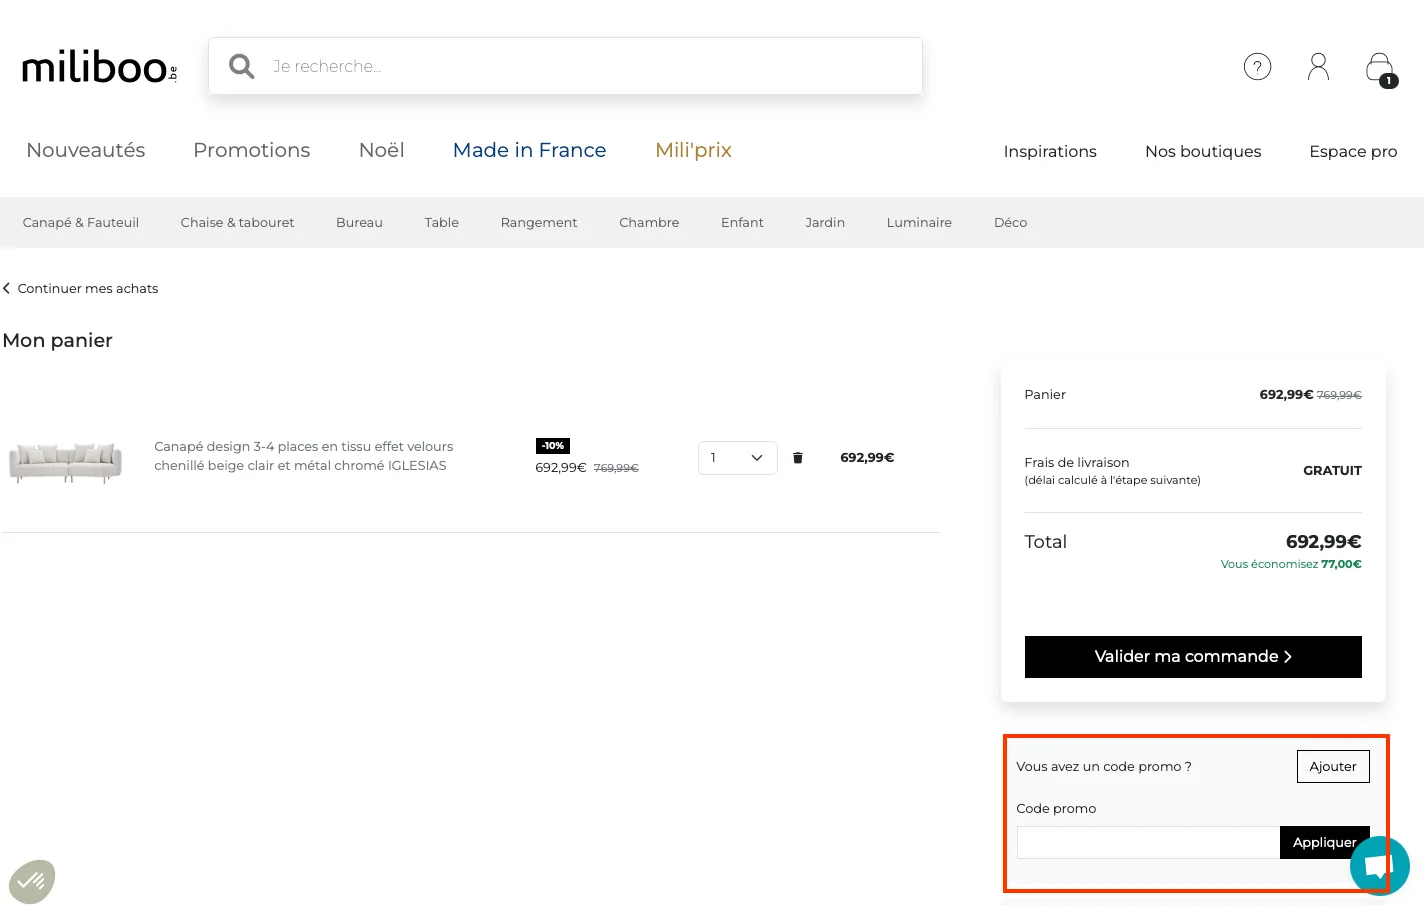
Task: Focus the Code promo input field
Action: click(x=1147, y=843)
